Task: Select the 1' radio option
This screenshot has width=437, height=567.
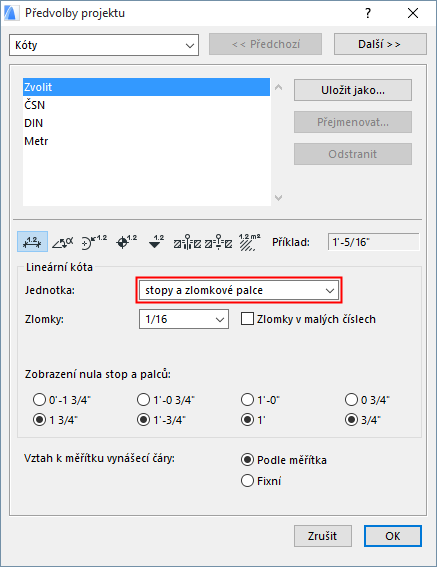Action: click(x=247, y=420)
